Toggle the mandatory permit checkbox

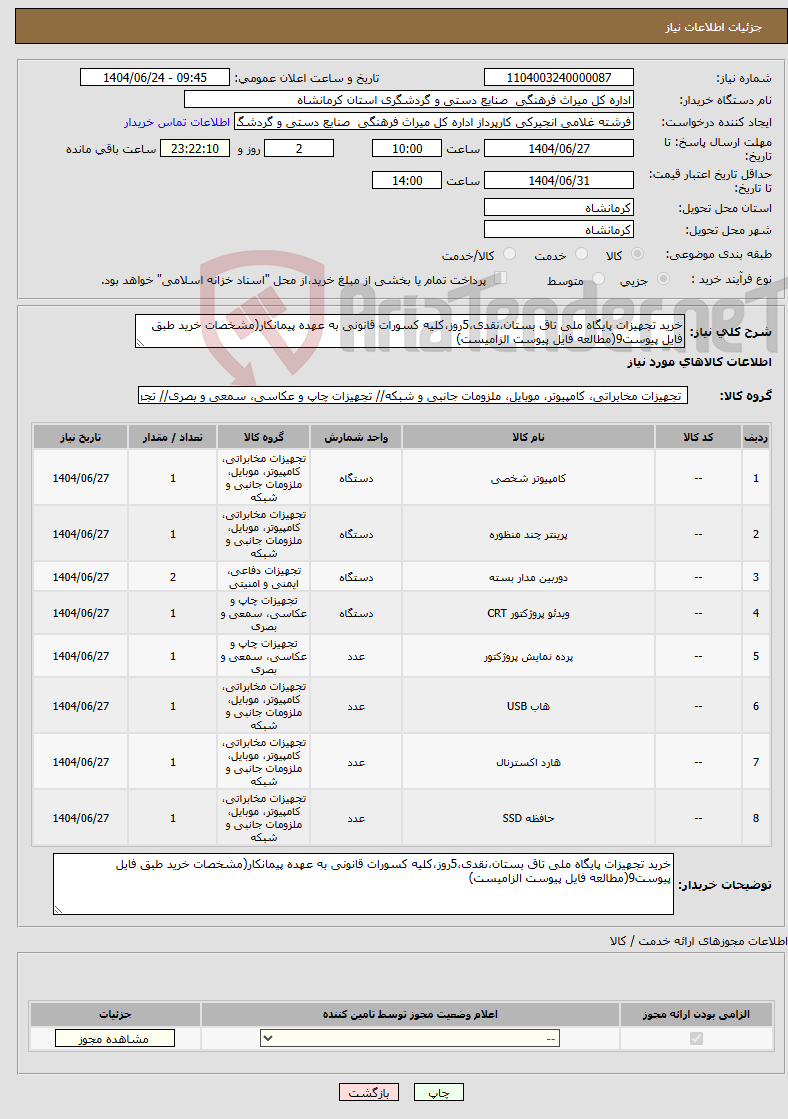tap(697, 1038)
